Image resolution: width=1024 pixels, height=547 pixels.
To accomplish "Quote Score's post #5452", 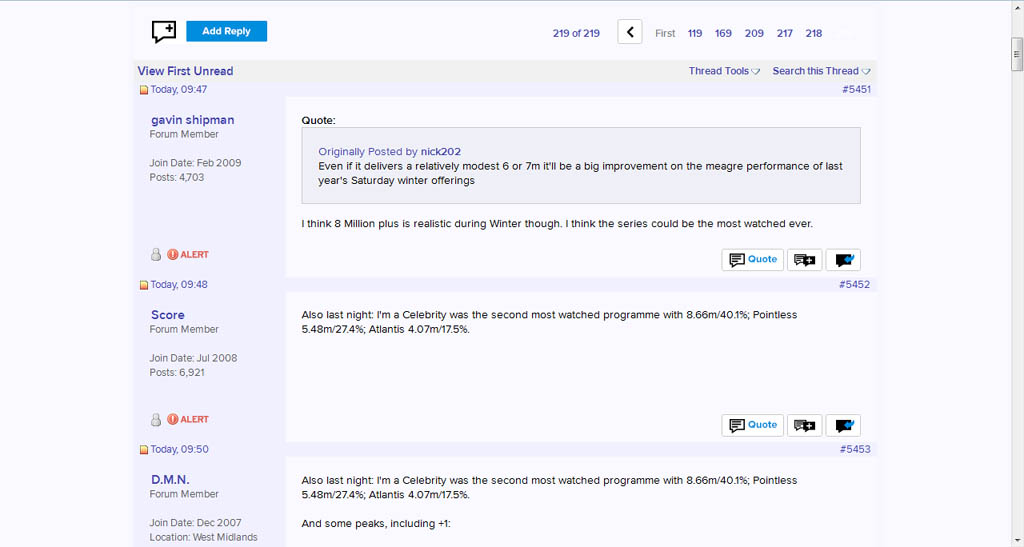I will [752, 425].
